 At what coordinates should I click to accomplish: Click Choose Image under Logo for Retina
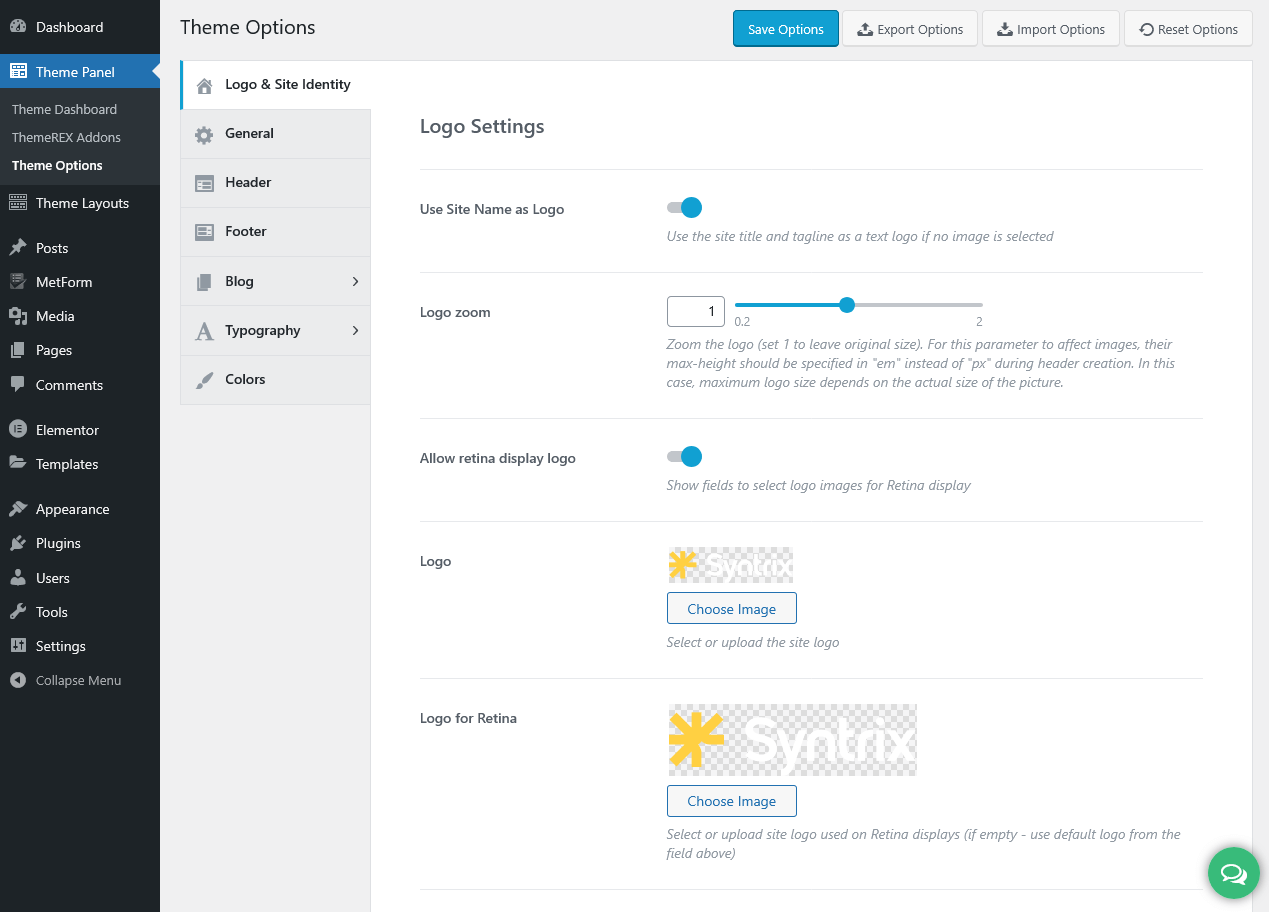(731, 801)
